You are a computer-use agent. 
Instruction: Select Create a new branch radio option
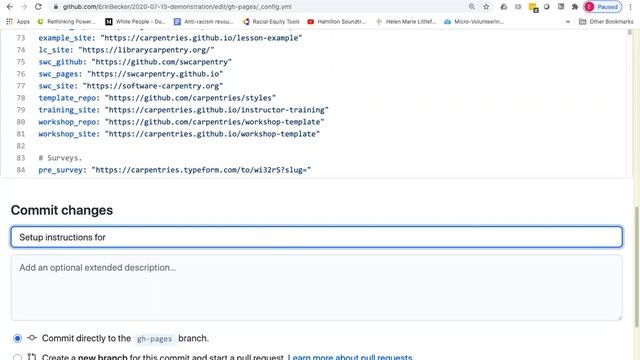pyautogui.click(x=17, y=358)
